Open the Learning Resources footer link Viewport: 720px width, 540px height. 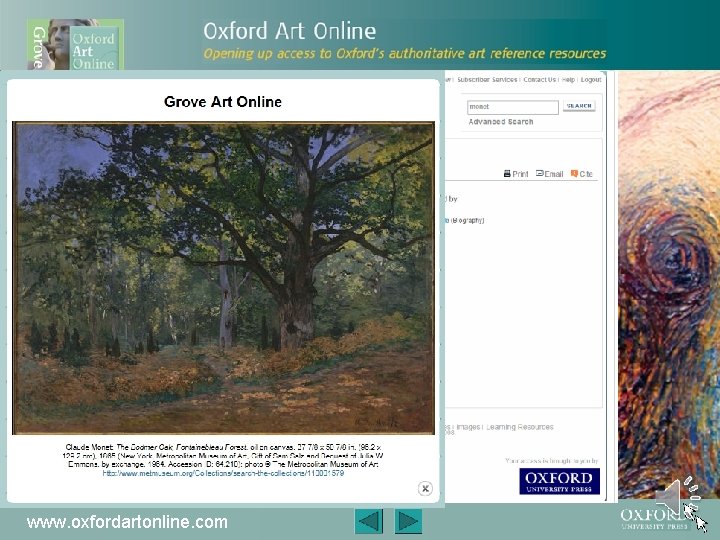(520, 427)
